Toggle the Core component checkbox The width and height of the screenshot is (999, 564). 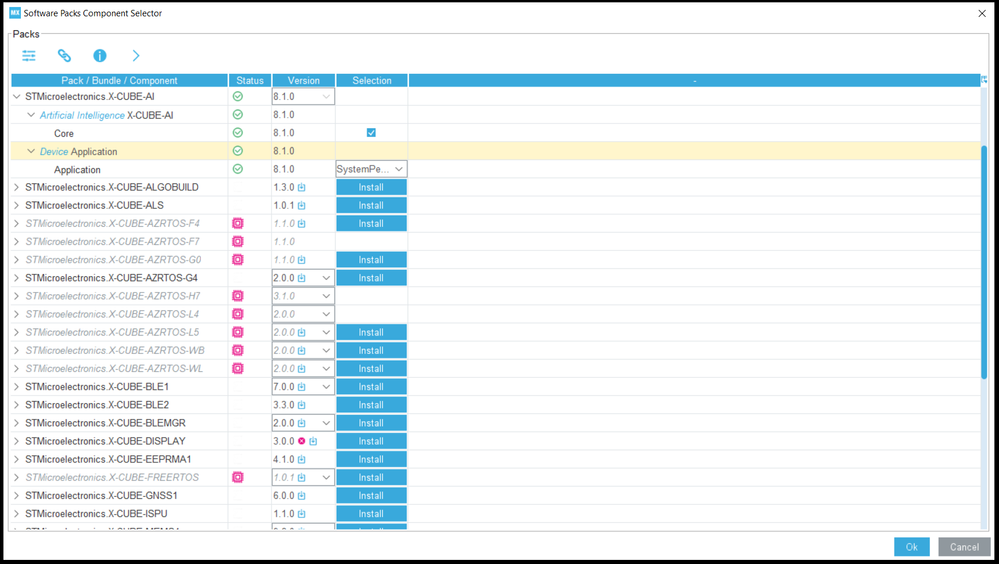click(x=371, y=133)
